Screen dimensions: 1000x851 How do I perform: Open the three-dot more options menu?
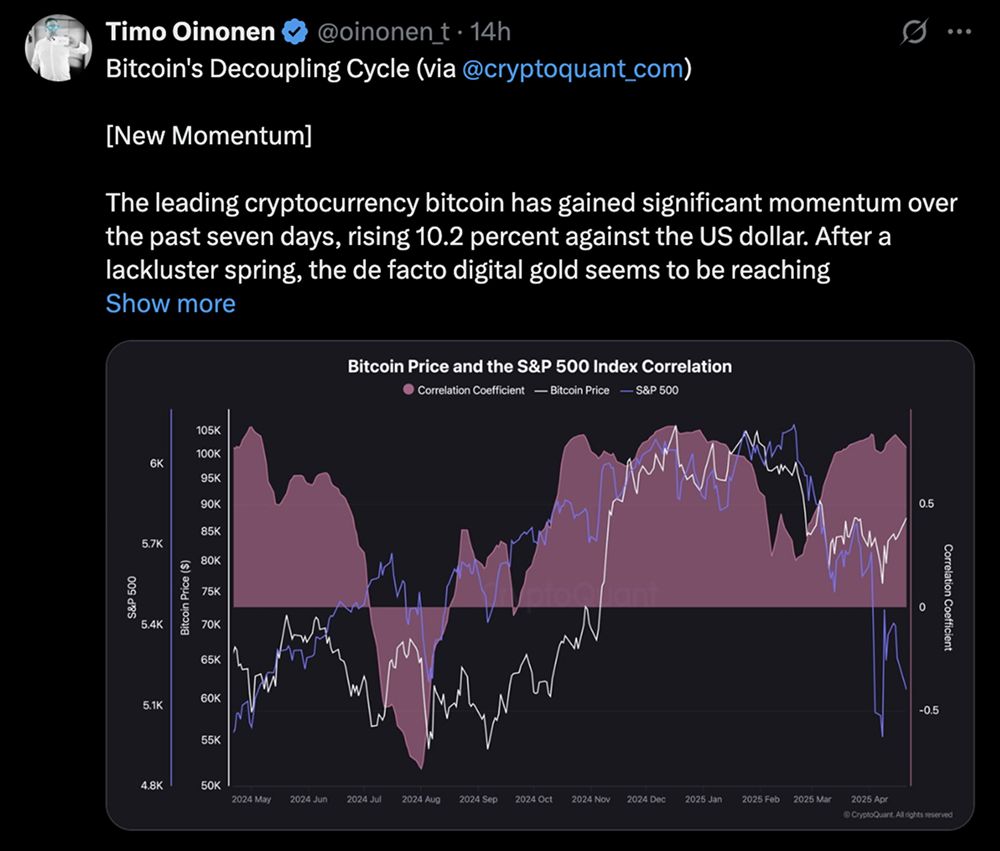click(x=959, y=32)
